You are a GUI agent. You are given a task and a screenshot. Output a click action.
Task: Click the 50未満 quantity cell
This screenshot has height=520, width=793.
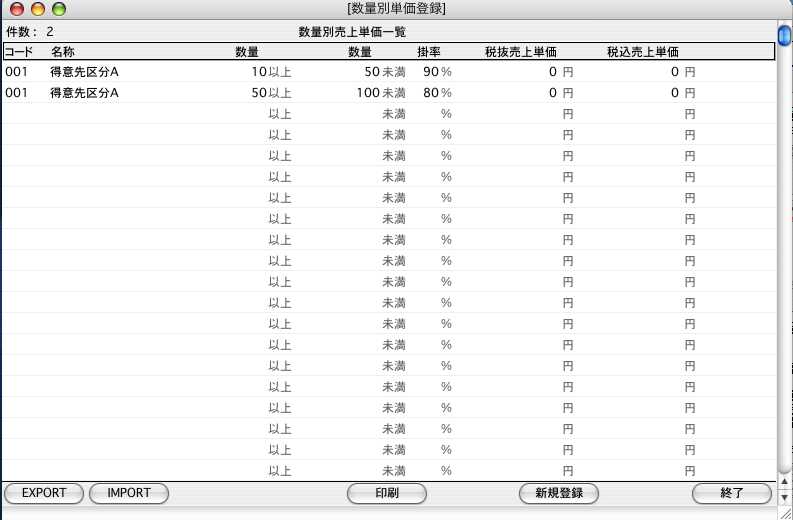tap(385, 72)
